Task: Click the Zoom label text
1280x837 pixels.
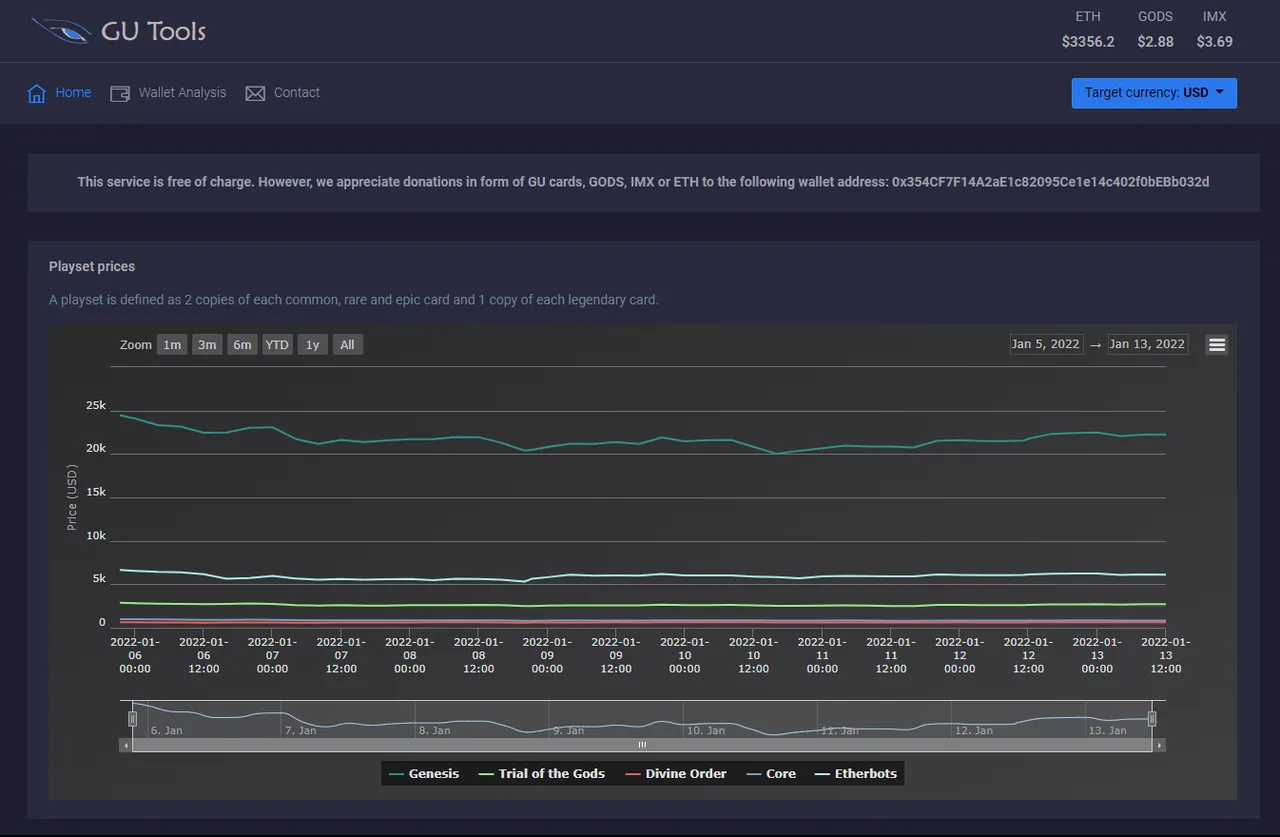Action: click(x=136, y=345)
